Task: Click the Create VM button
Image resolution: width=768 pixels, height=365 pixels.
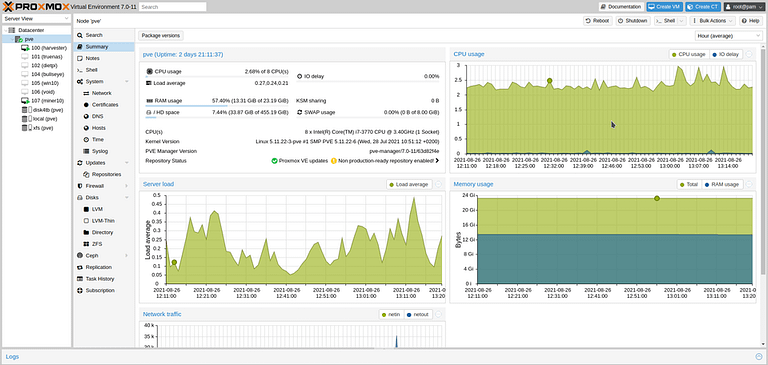Action: coord(664,7)
